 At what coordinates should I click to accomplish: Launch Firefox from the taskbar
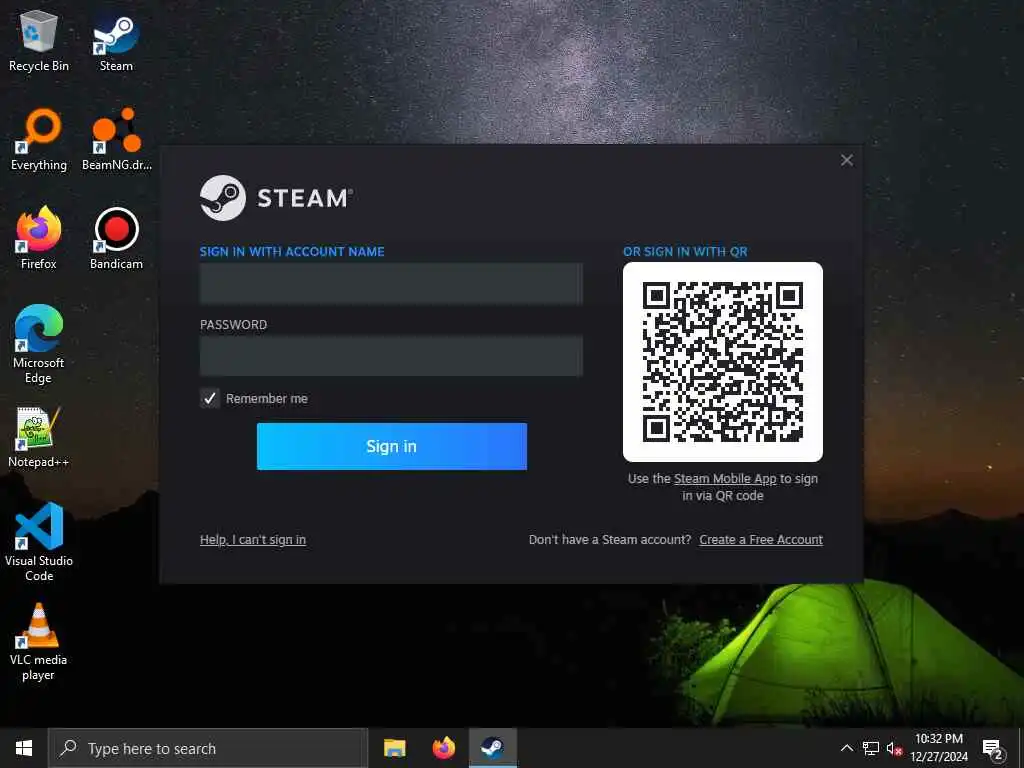[x=443, y=748]
